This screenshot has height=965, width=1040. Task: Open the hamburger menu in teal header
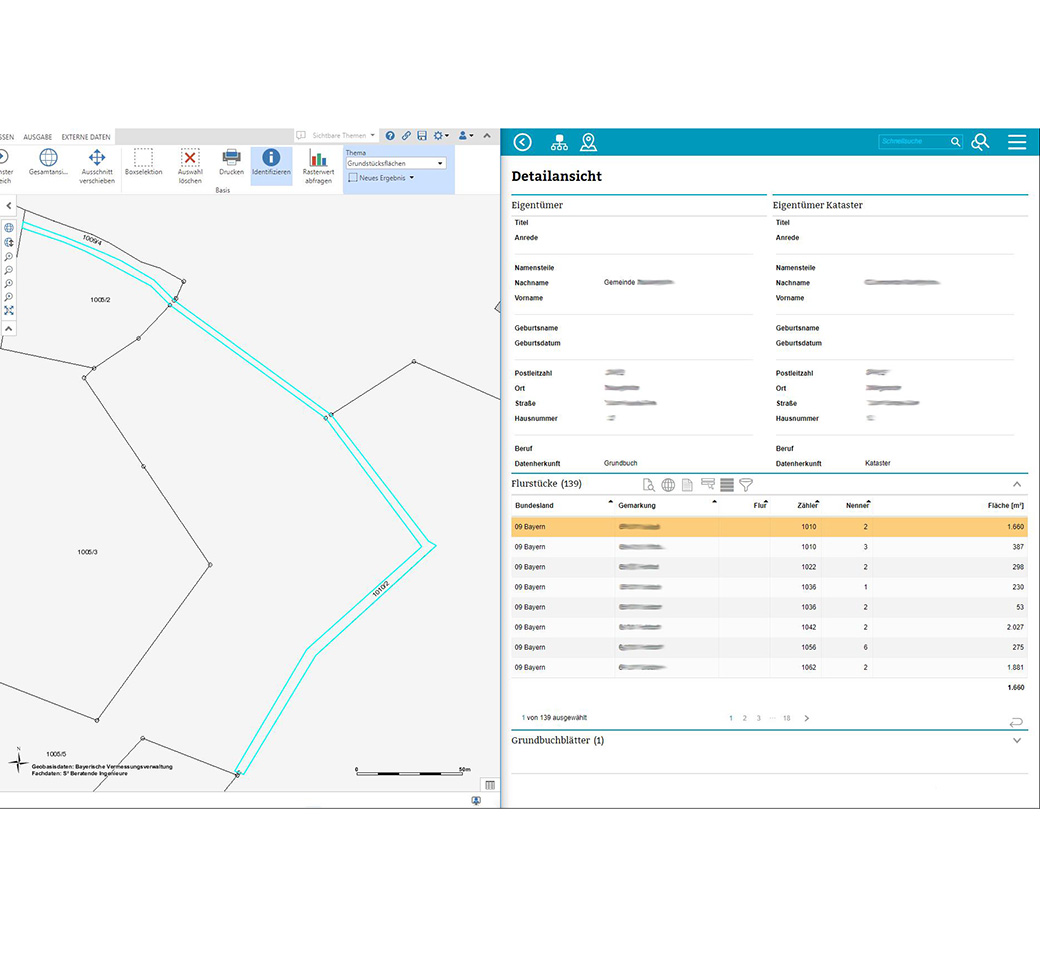[1017, 142]
